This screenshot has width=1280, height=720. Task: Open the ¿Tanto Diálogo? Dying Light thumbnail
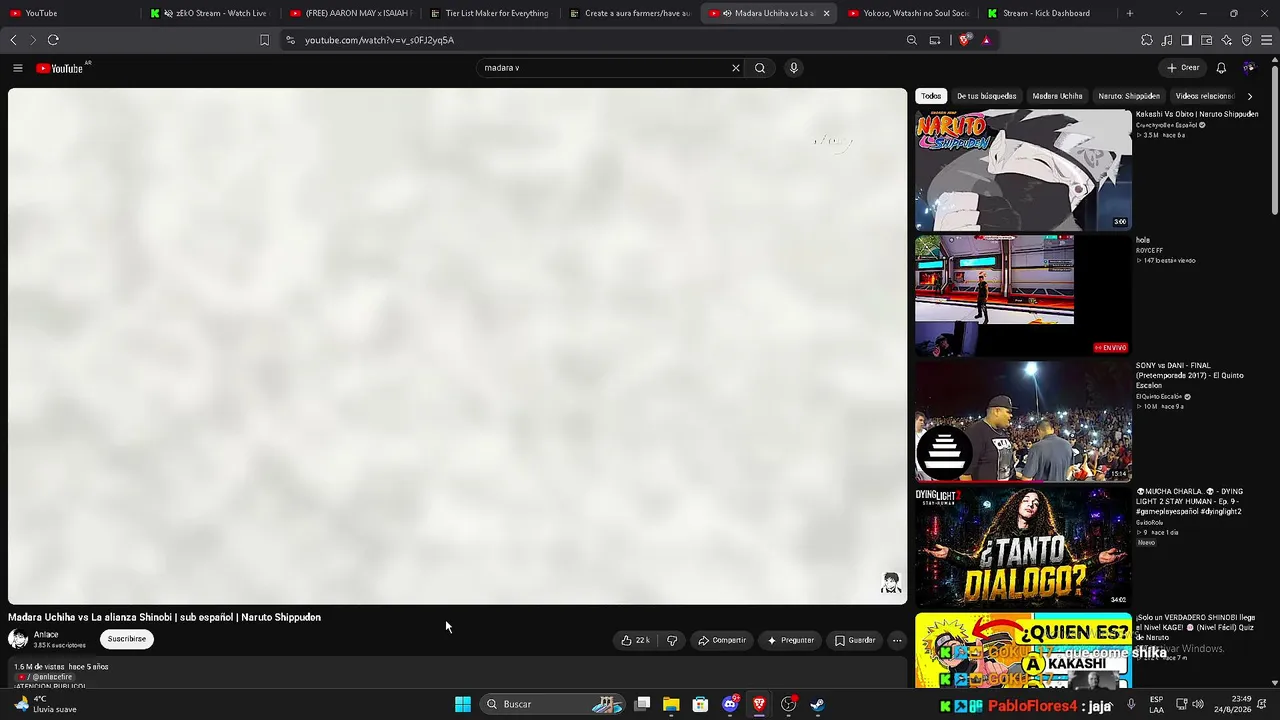[x=1023, y=548]
